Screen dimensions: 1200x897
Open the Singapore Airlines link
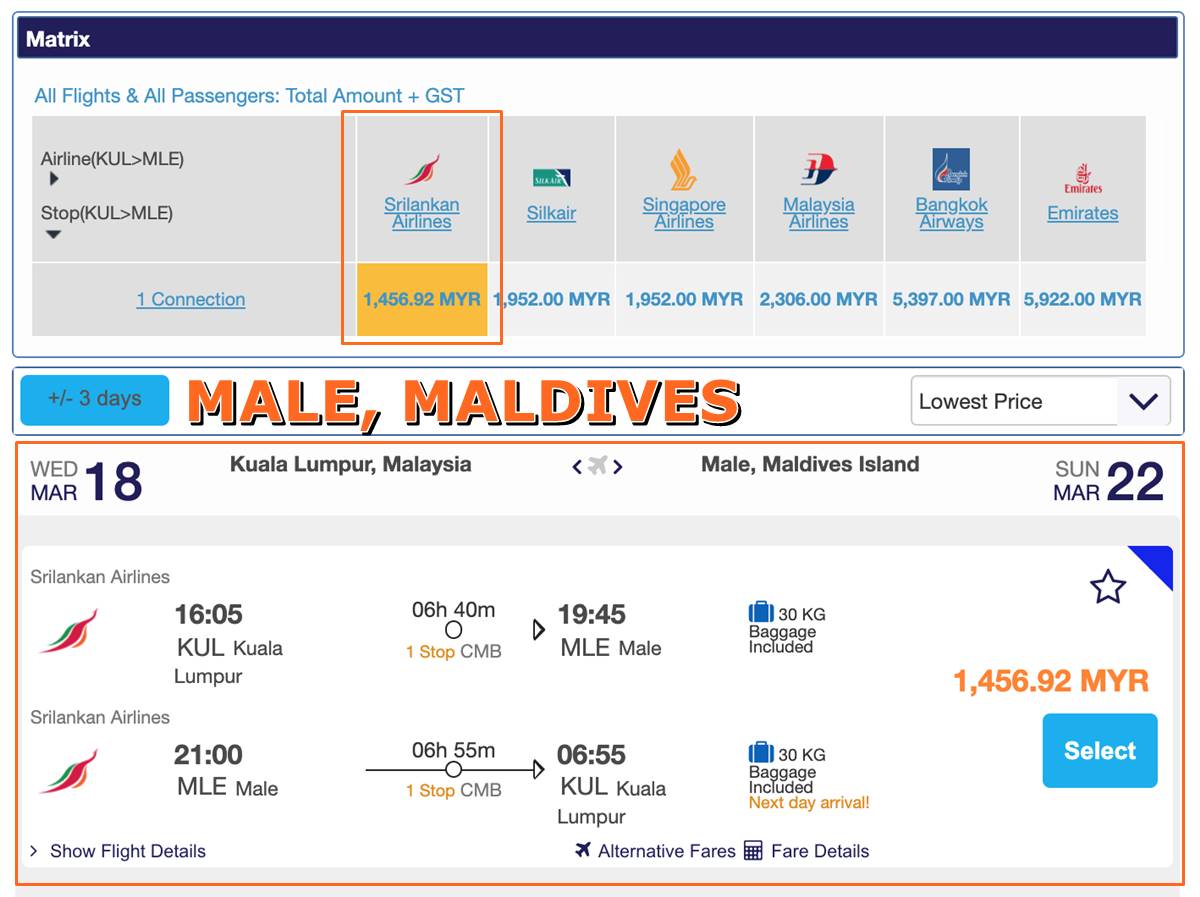[684, 213]
